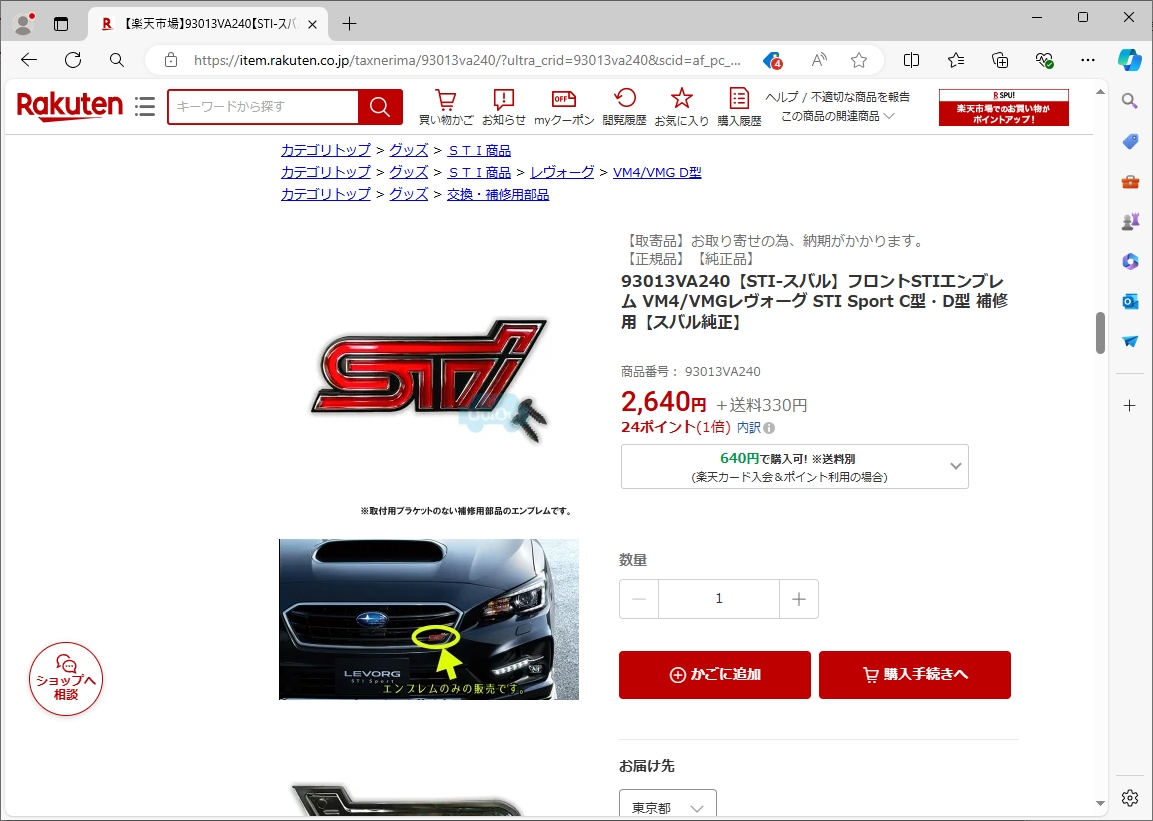The image size is (1153, 821).
Task: Open a new browser tab
Action: (x=349, y=24)
